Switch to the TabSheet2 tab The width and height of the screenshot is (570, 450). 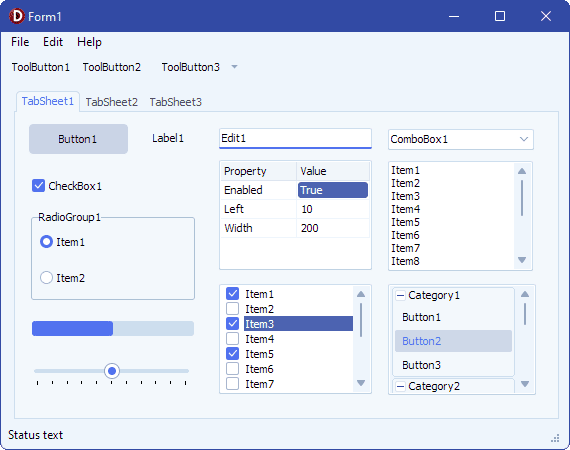coord(112,102)
